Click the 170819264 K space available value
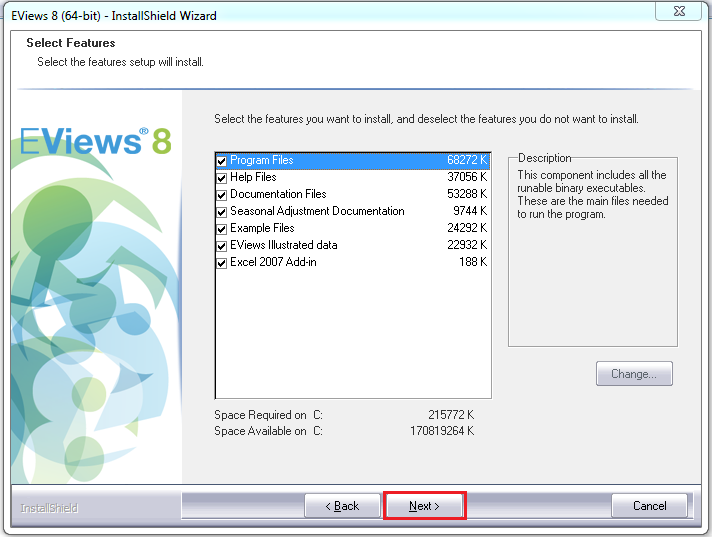Viewport: 712px width, 537px height. pyautogui.click(x=442, y=430)
